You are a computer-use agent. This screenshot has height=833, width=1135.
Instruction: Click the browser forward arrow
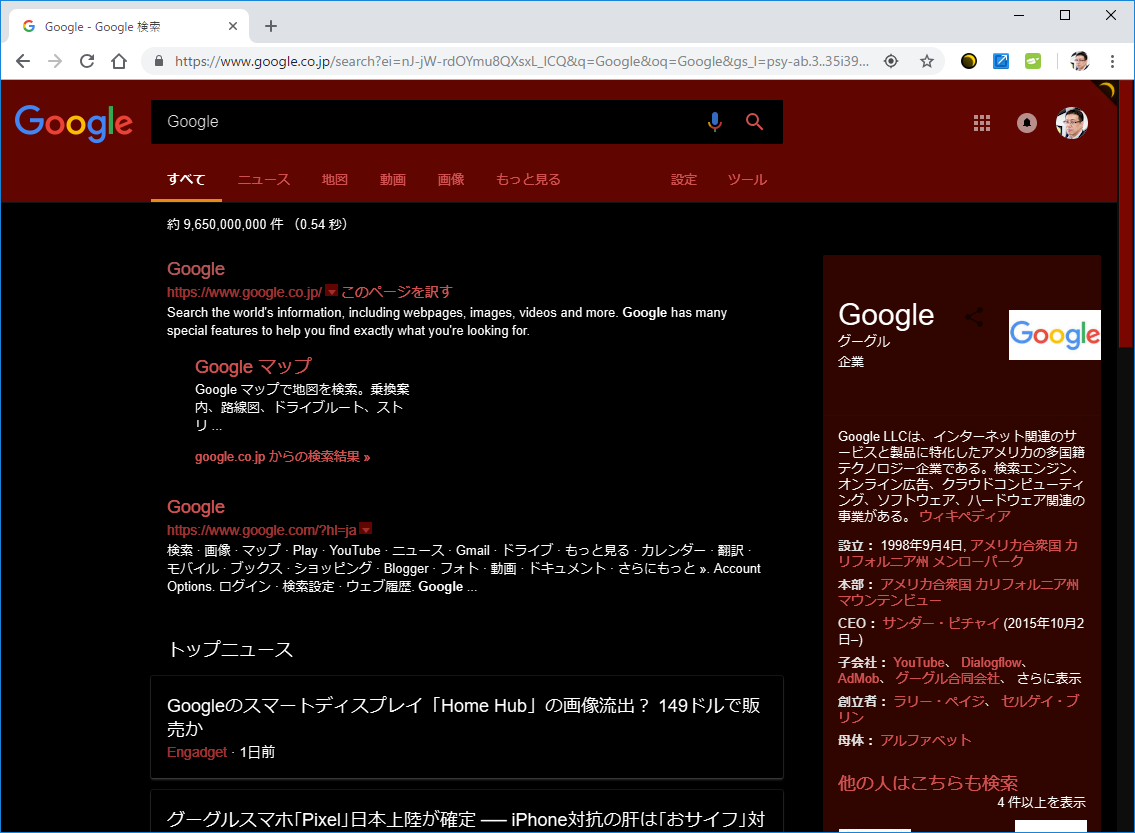click(55, 62)
